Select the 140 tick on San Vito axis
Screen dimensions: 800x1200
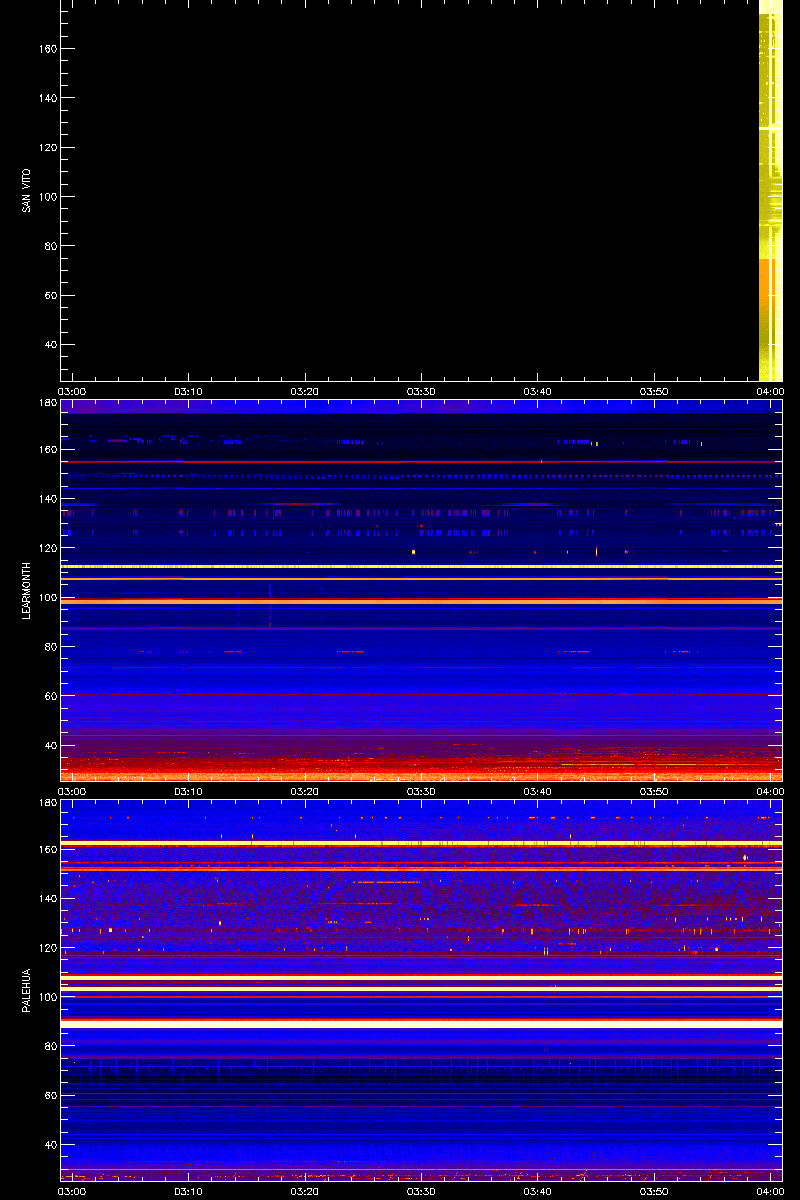click(49, 98)
